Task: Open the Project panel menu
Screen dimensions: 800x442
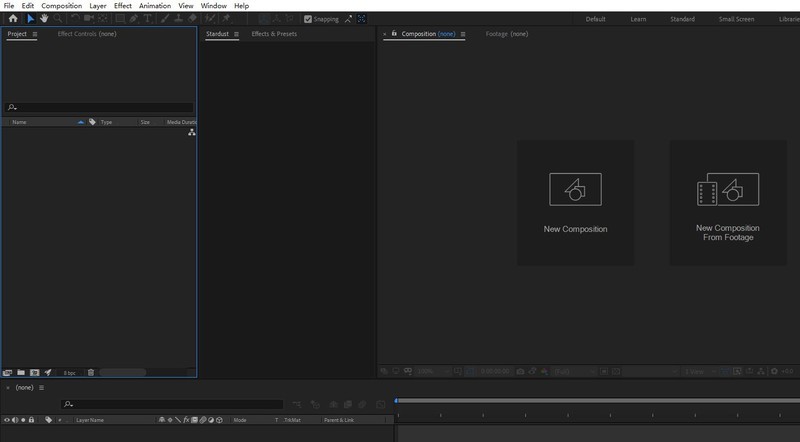Action: click(35, 34)
